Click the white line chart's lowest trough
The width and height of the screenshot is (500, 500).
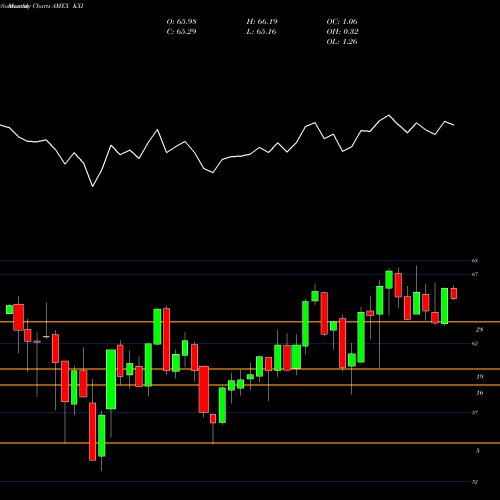(93, 186)
